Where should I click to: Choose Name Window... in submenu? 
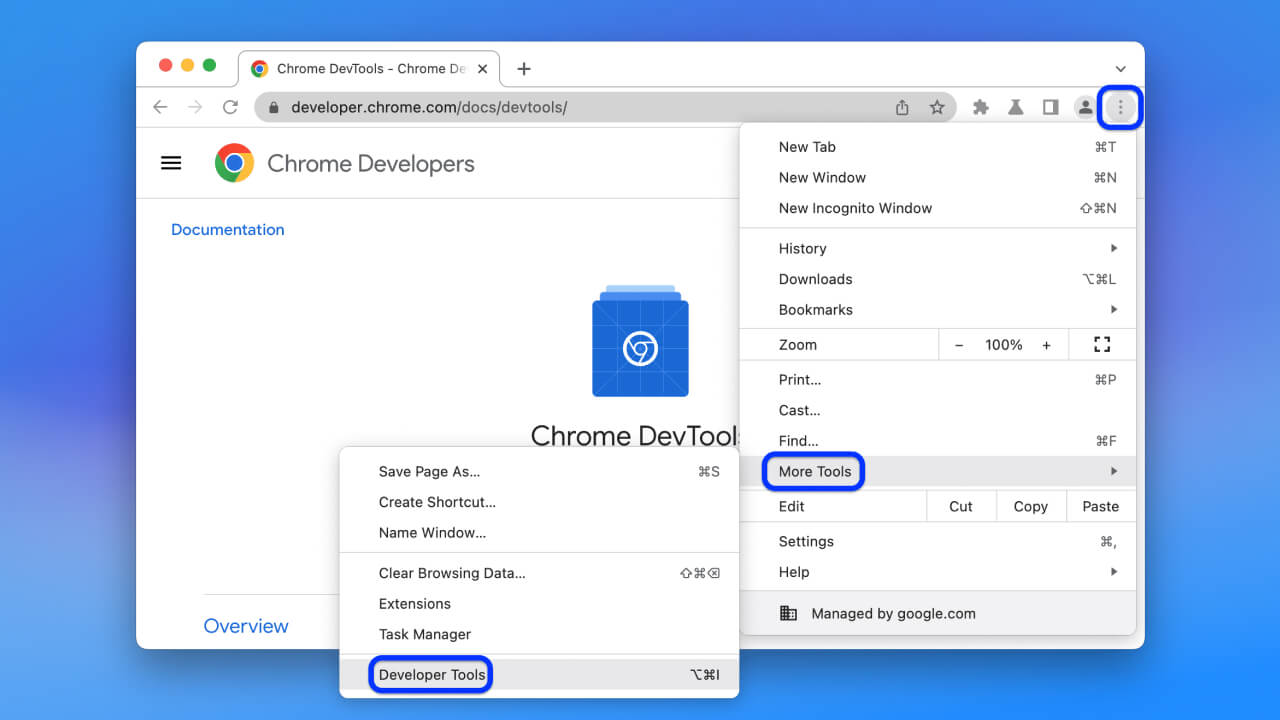[539, 533]
